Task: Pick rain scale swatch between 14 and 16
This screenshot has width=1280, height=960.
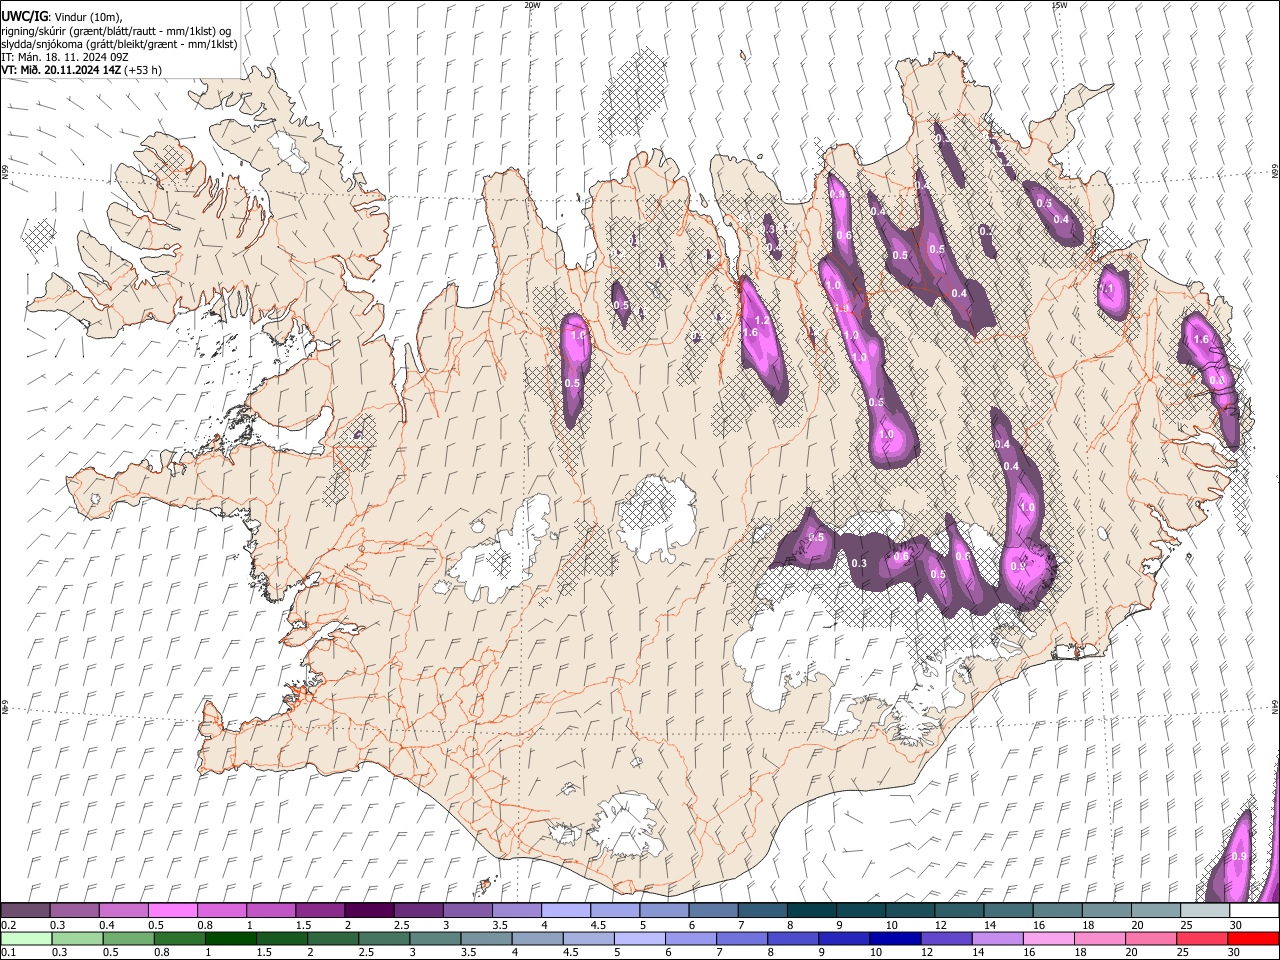Action: (x=997, y=938)
